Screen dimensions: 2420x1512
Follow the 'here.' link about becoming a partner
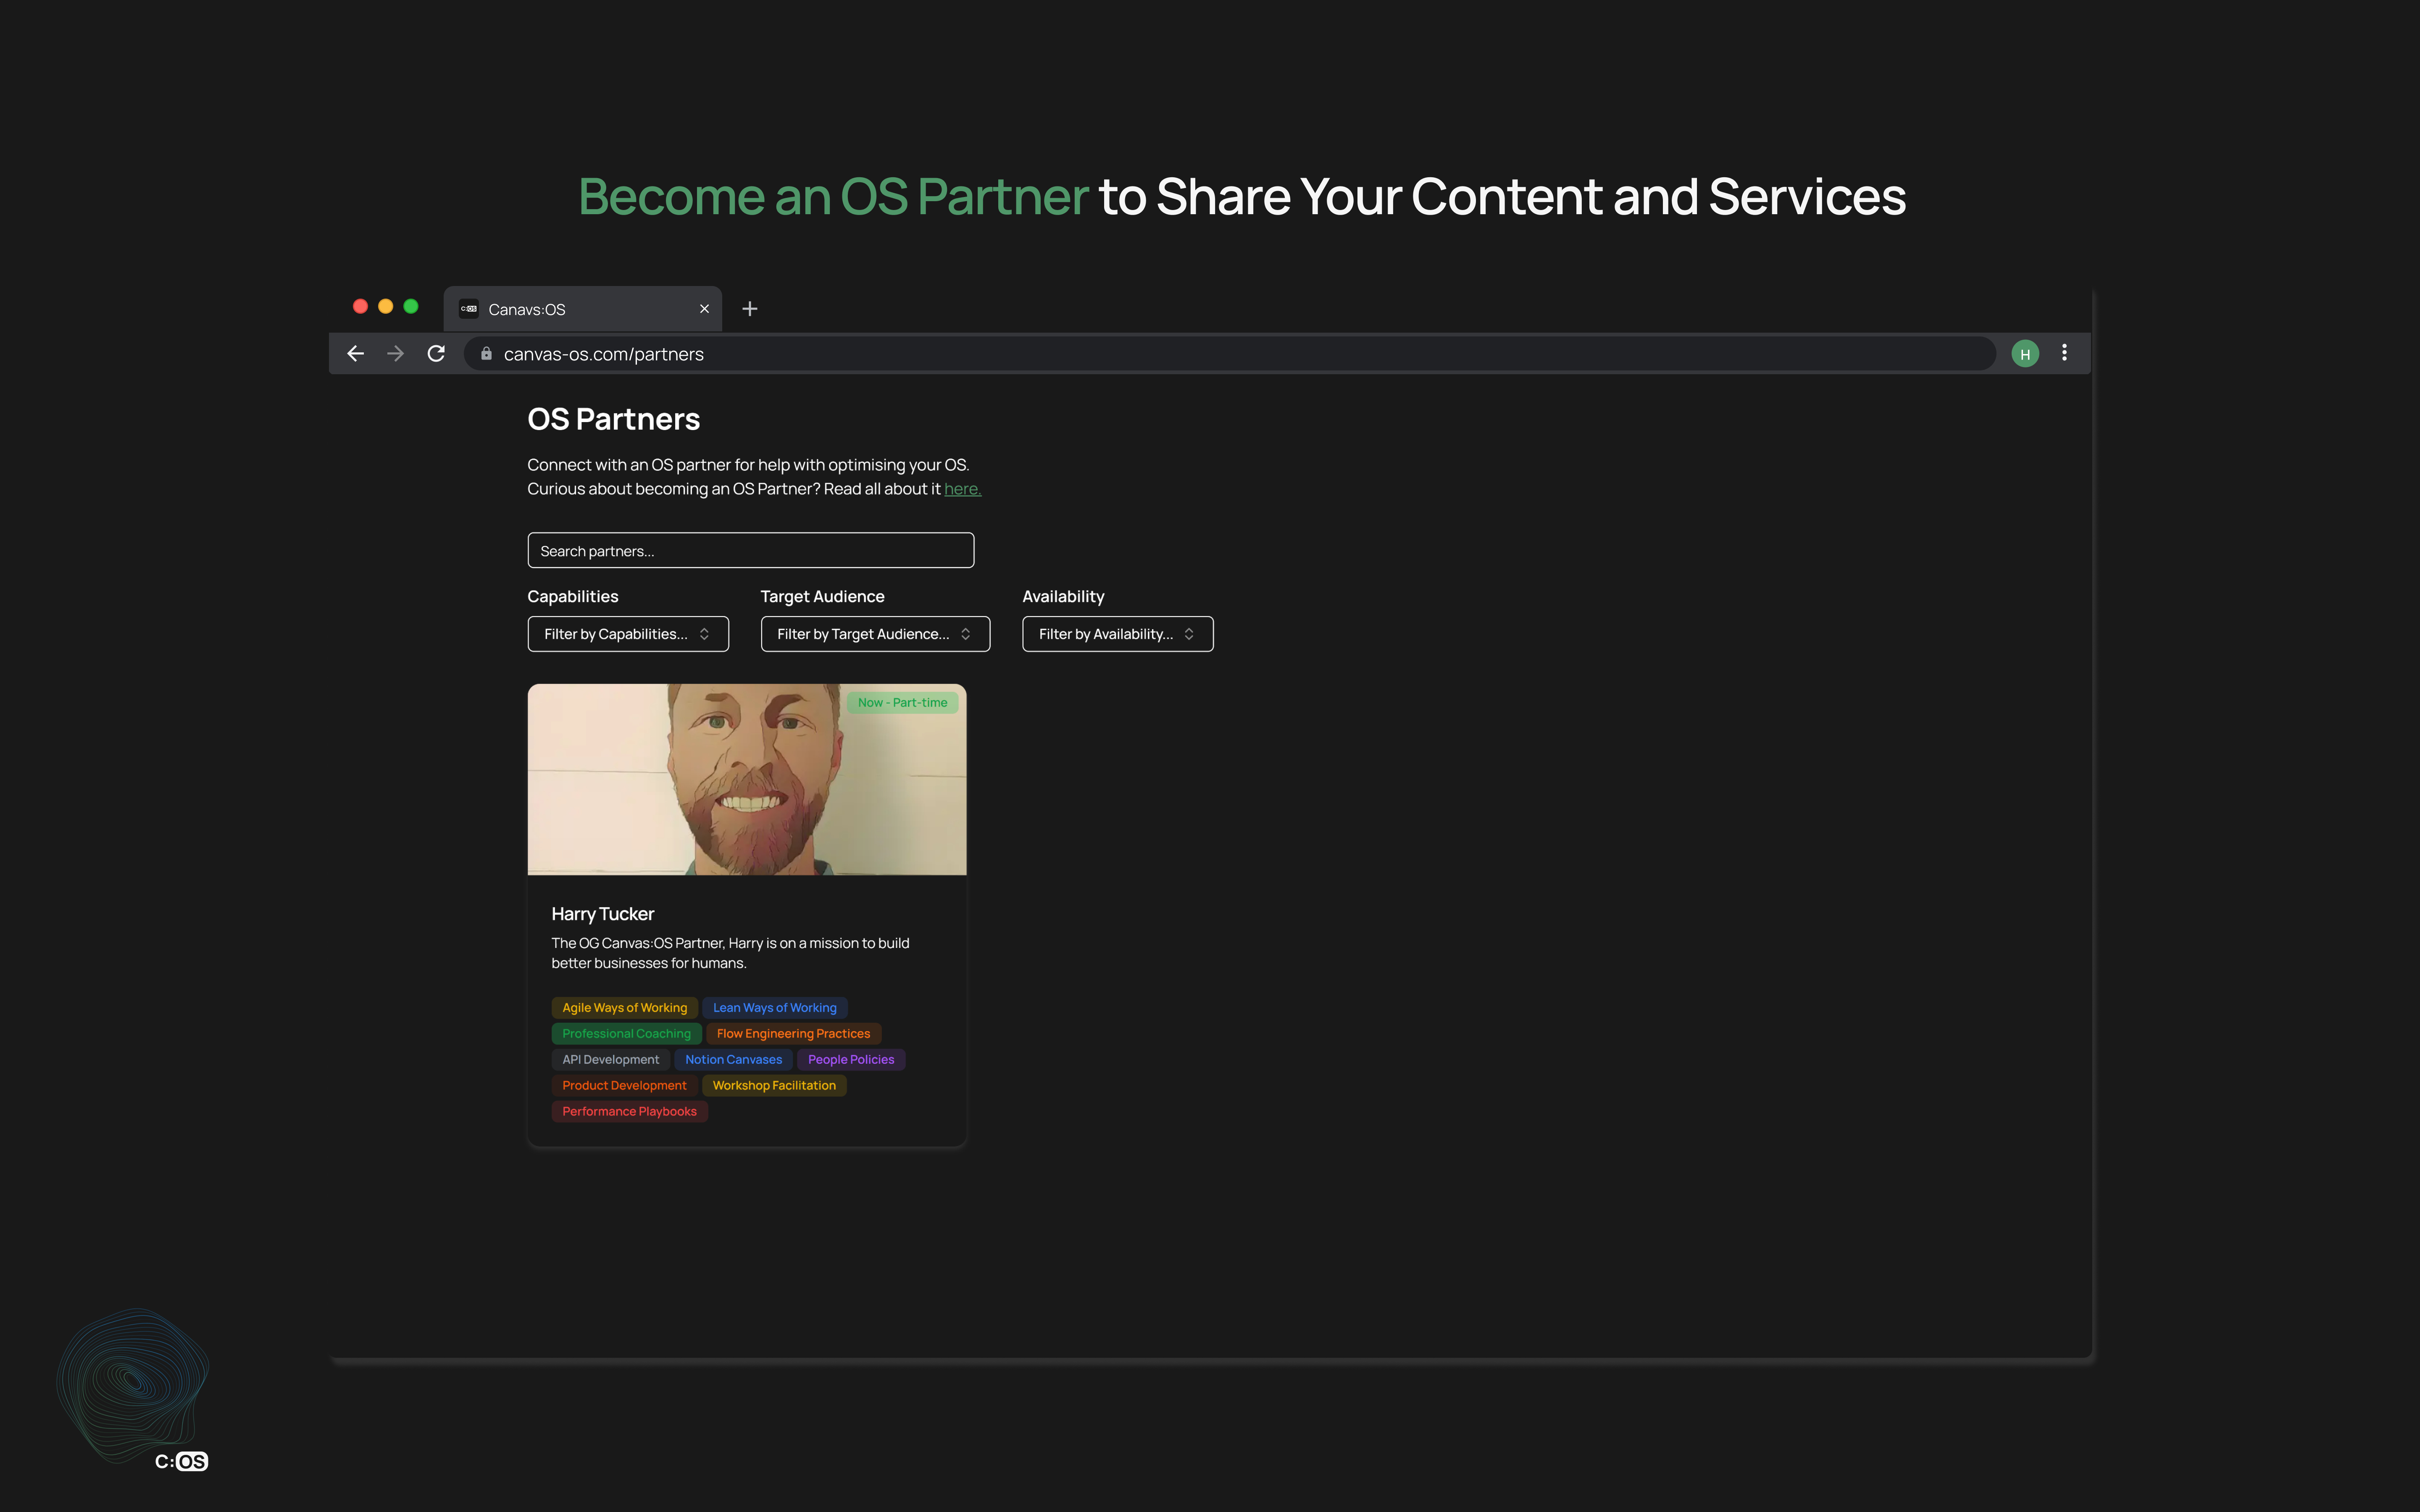tap(962, 489)
